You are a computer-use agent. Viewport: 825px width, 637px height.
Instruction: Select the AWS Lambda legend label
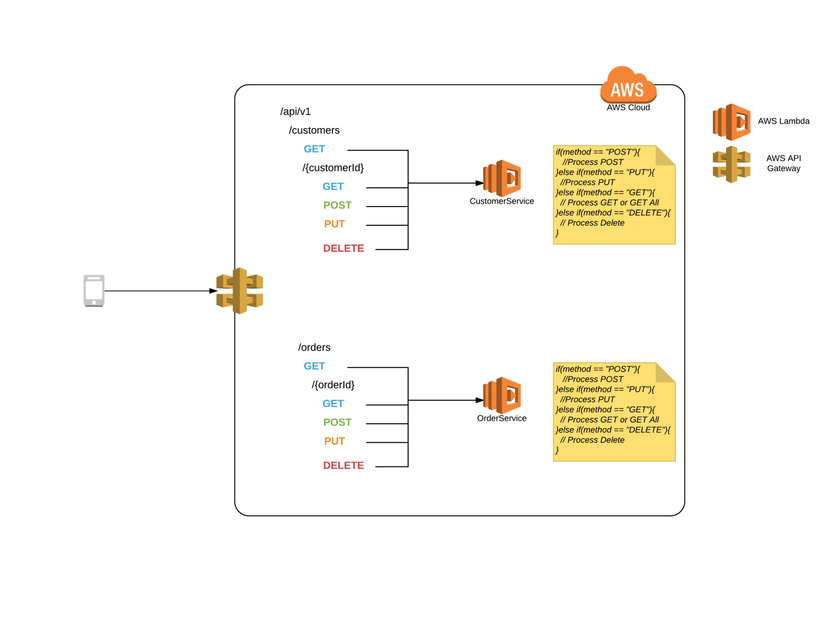pyautogui.click(x=783, y=121)
